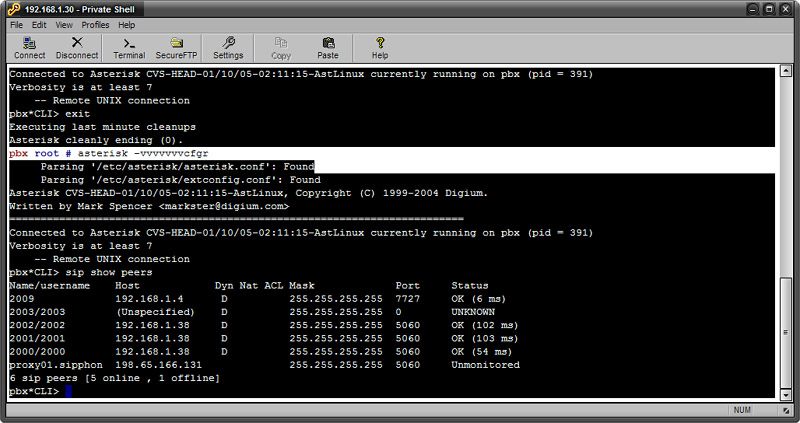Viewport: 800px width, 423px height.
Task: Click '6 sip peers' summary line
Action: point(114,379)
